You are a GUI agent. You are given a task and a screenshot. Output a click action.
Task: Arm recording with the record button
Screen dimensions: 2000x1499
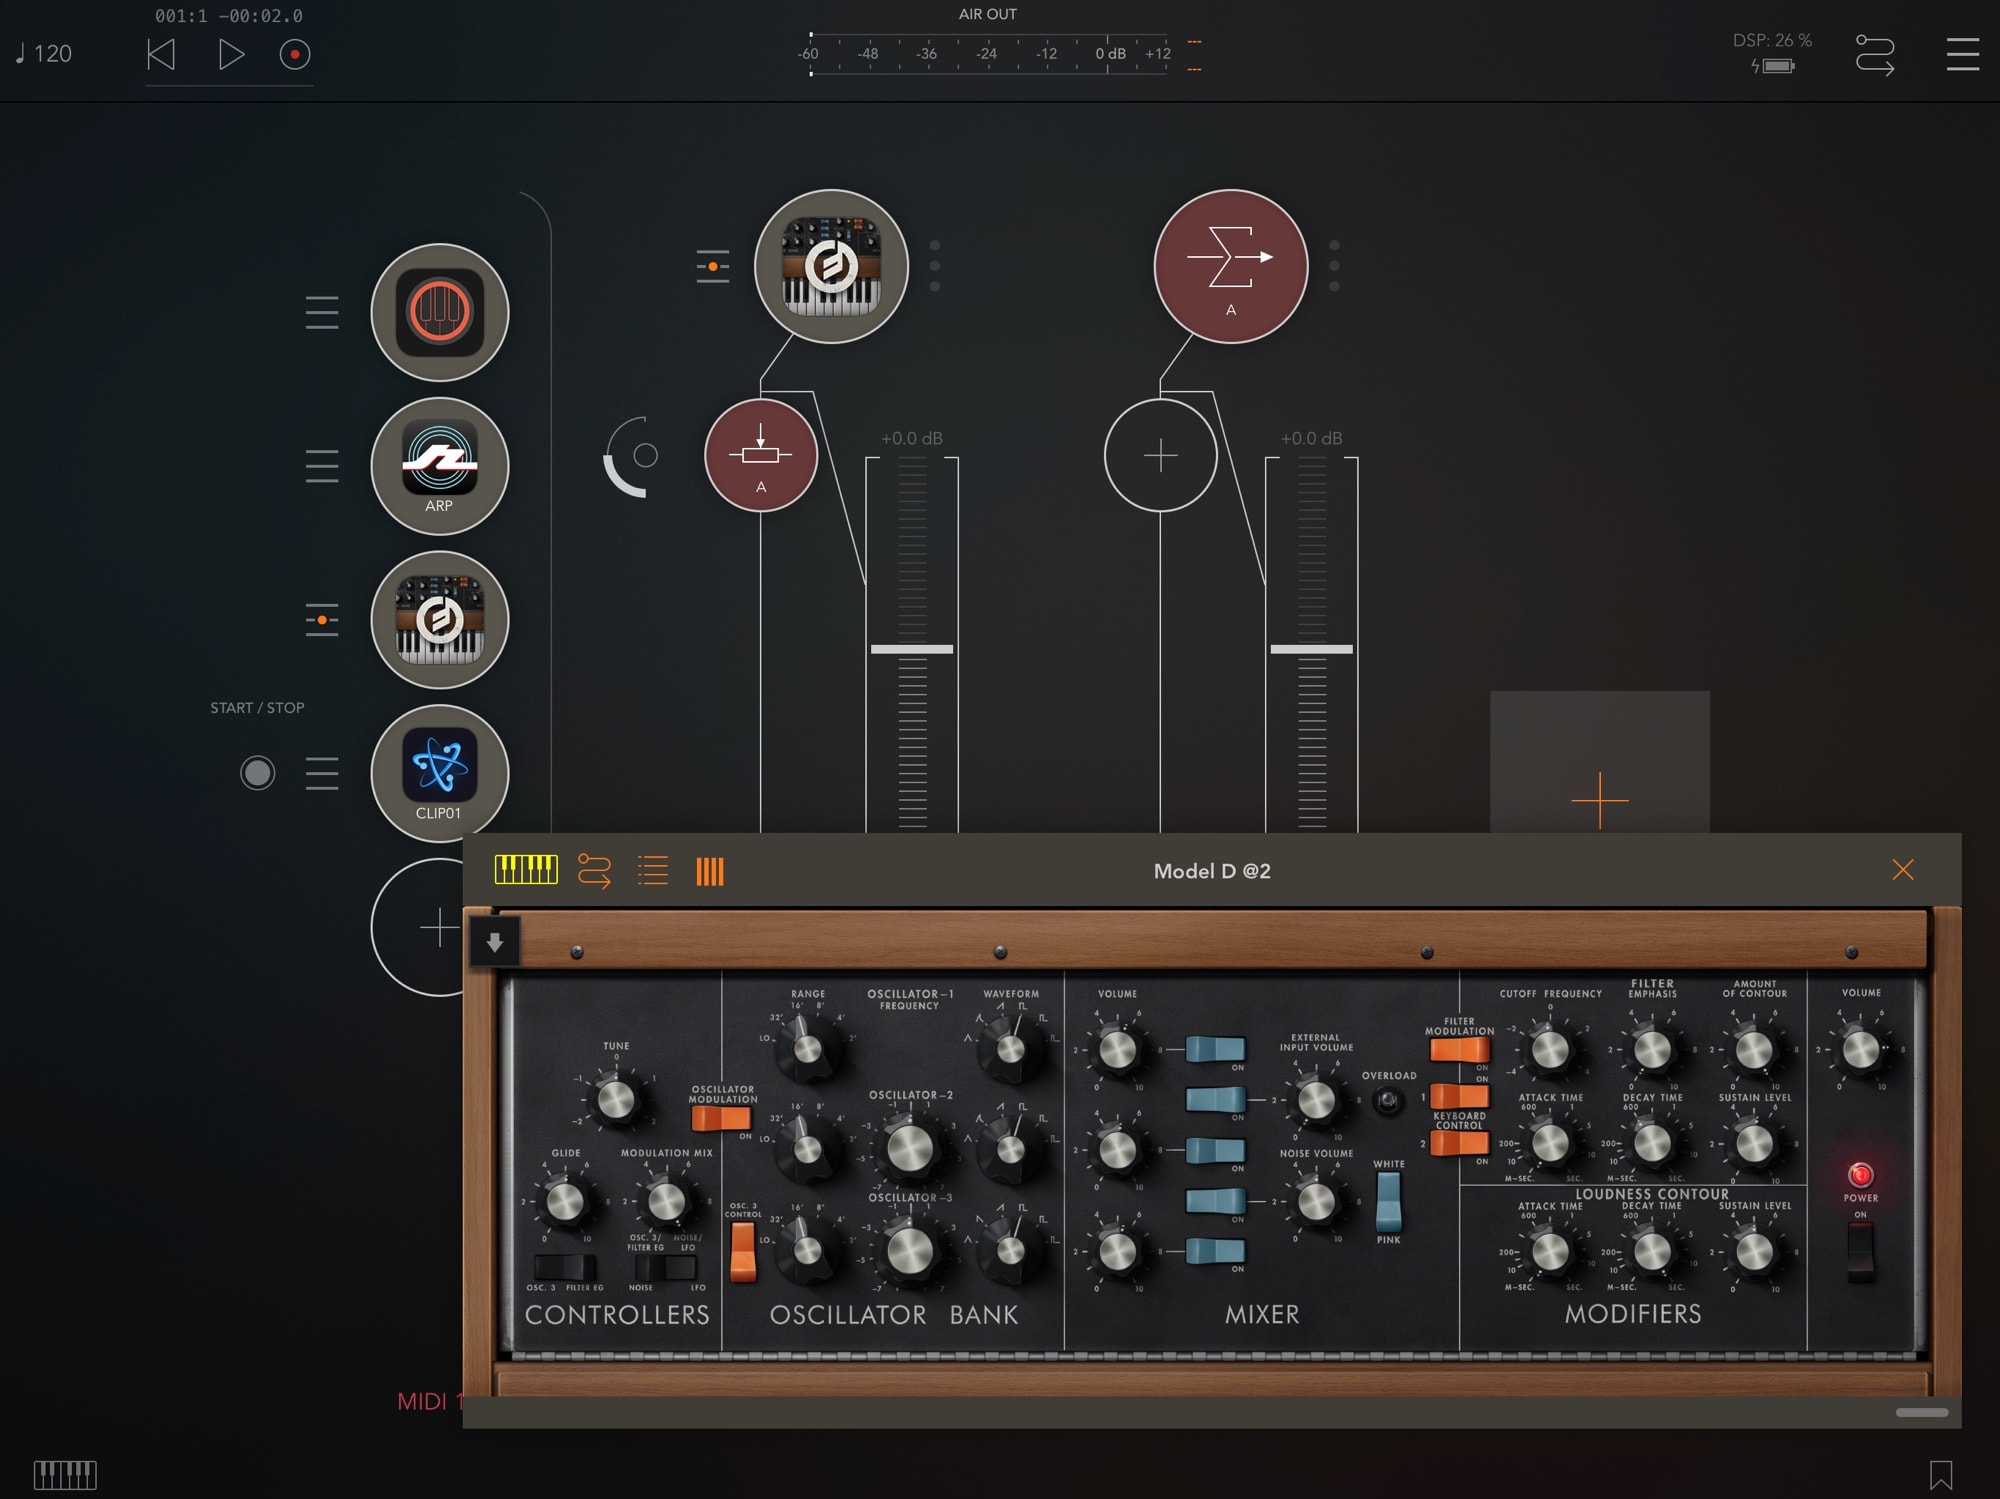point(295,54)
